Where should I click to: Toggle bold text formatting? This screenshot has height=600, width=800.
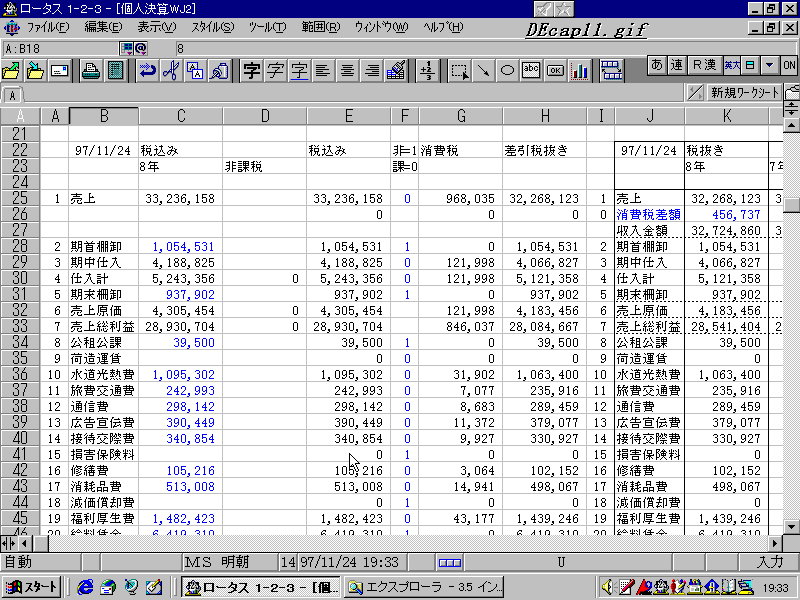coord(251,71)
